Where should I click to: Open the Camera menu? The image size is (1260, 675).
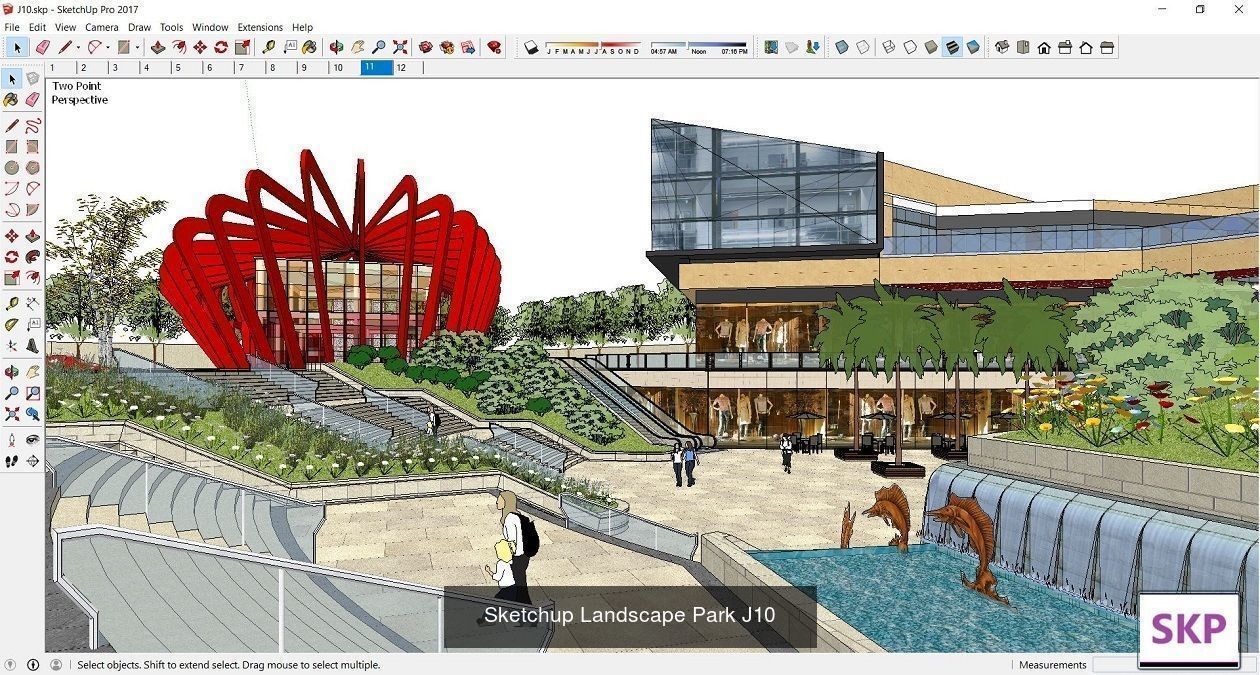(x=101, y=27)
